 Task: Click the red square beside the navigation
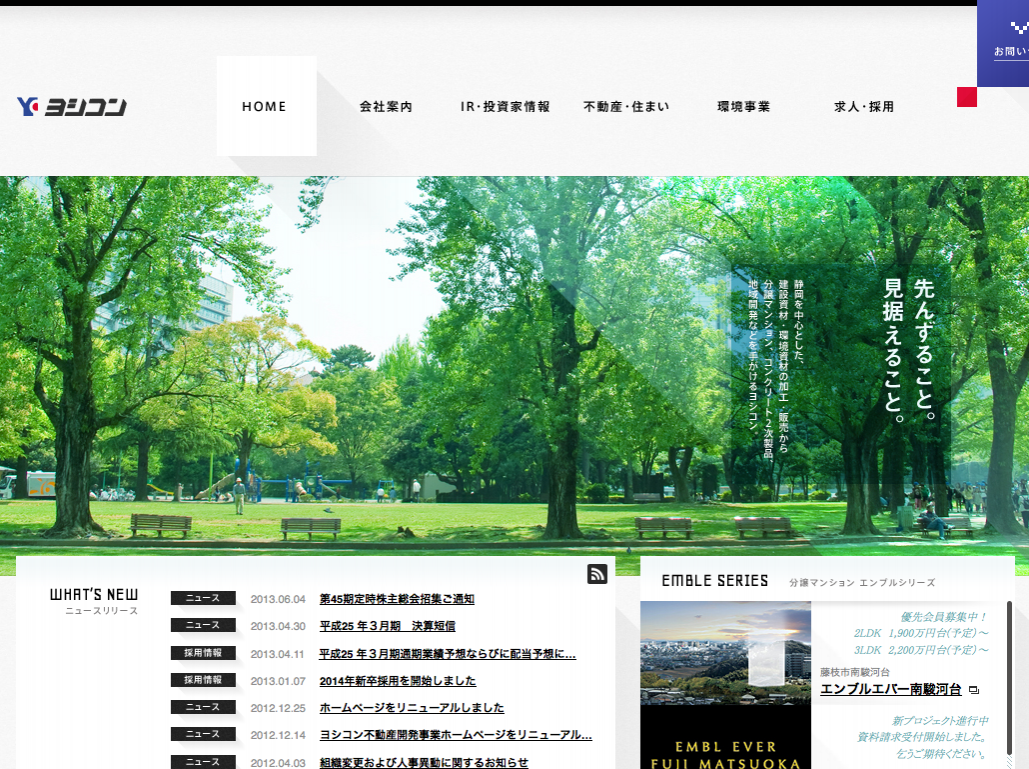pyautogui.click(x=966, y=97)
